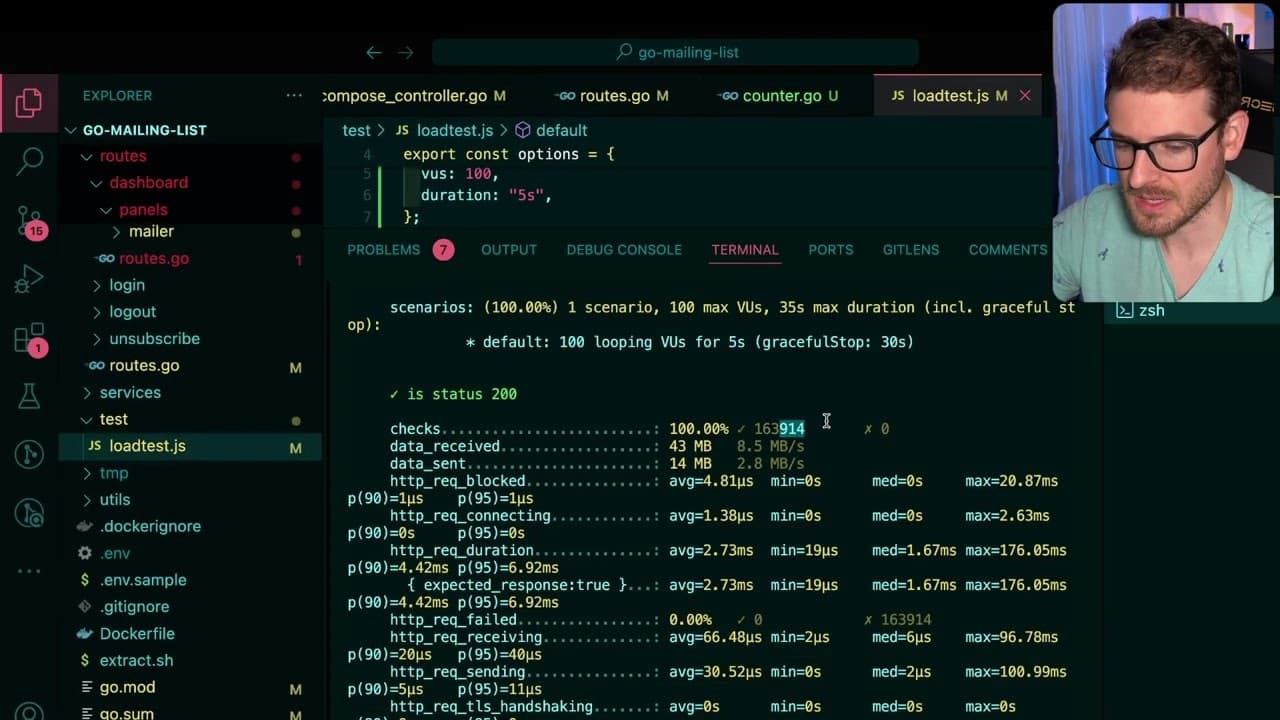Select the zsh terminal instance

pos(1188,310)
